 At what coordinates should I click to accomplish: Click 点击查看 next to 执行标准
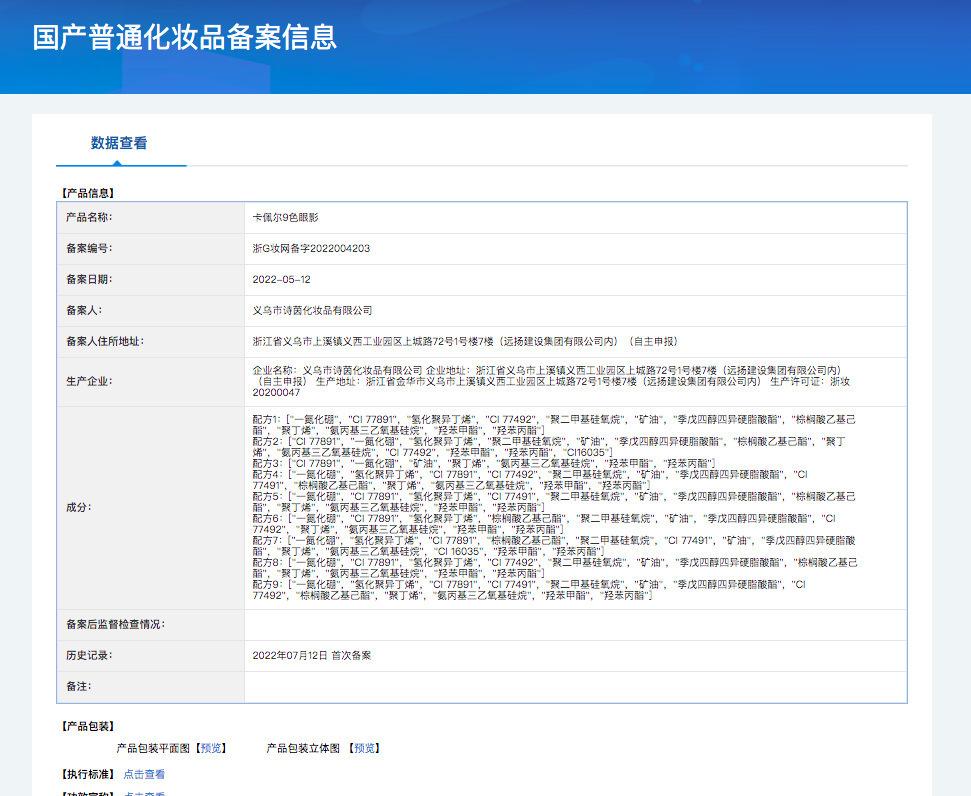pos(144,774)
